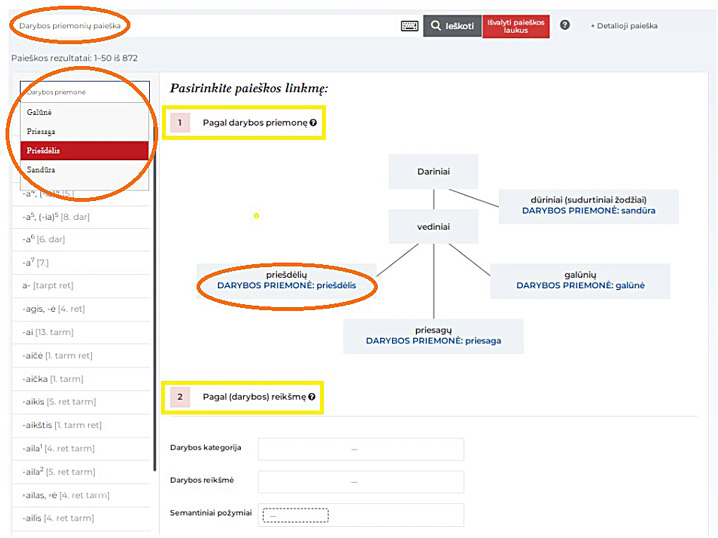Click help icon beside Pagal (darybos) reikšmę
Image resolution: width=718 pixels, height=538 pixels.
click(x=313, y=397)
